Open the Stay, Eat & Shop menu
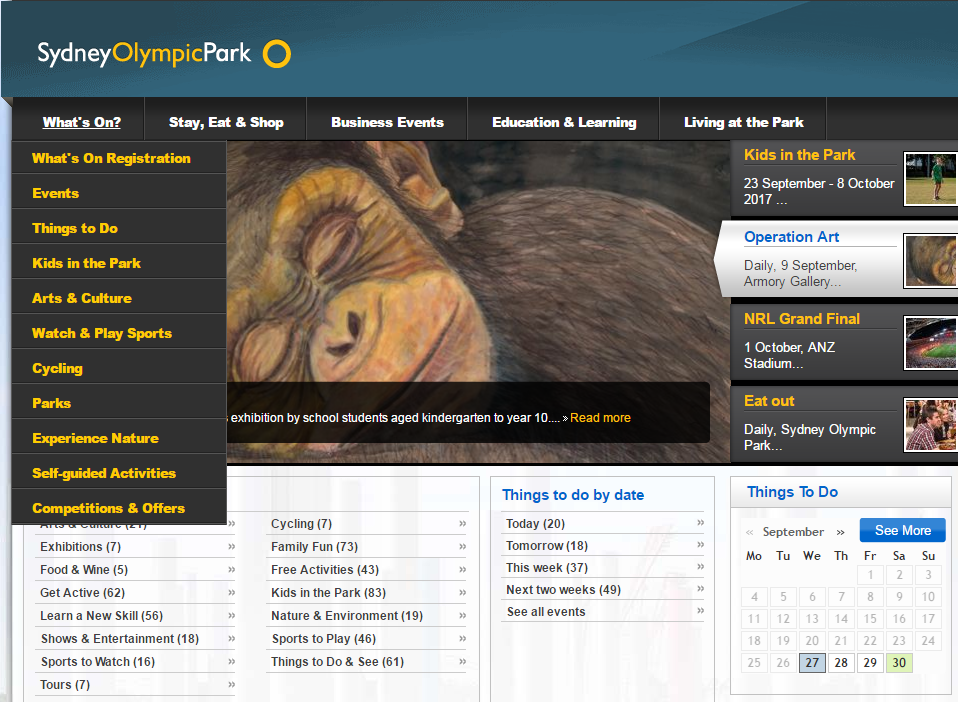This screenshot has width=958, height=702. (x=226, y=122)
